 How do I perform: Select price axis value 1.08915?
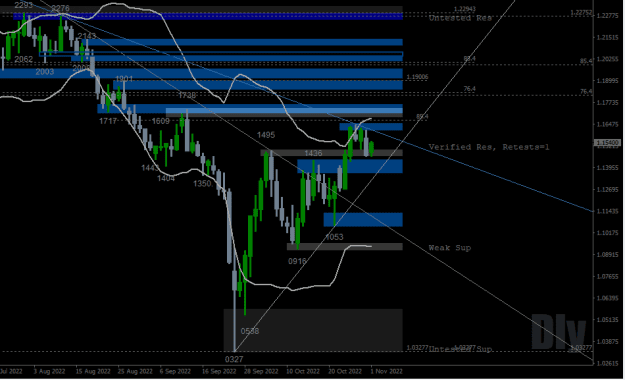coord(607,255)
